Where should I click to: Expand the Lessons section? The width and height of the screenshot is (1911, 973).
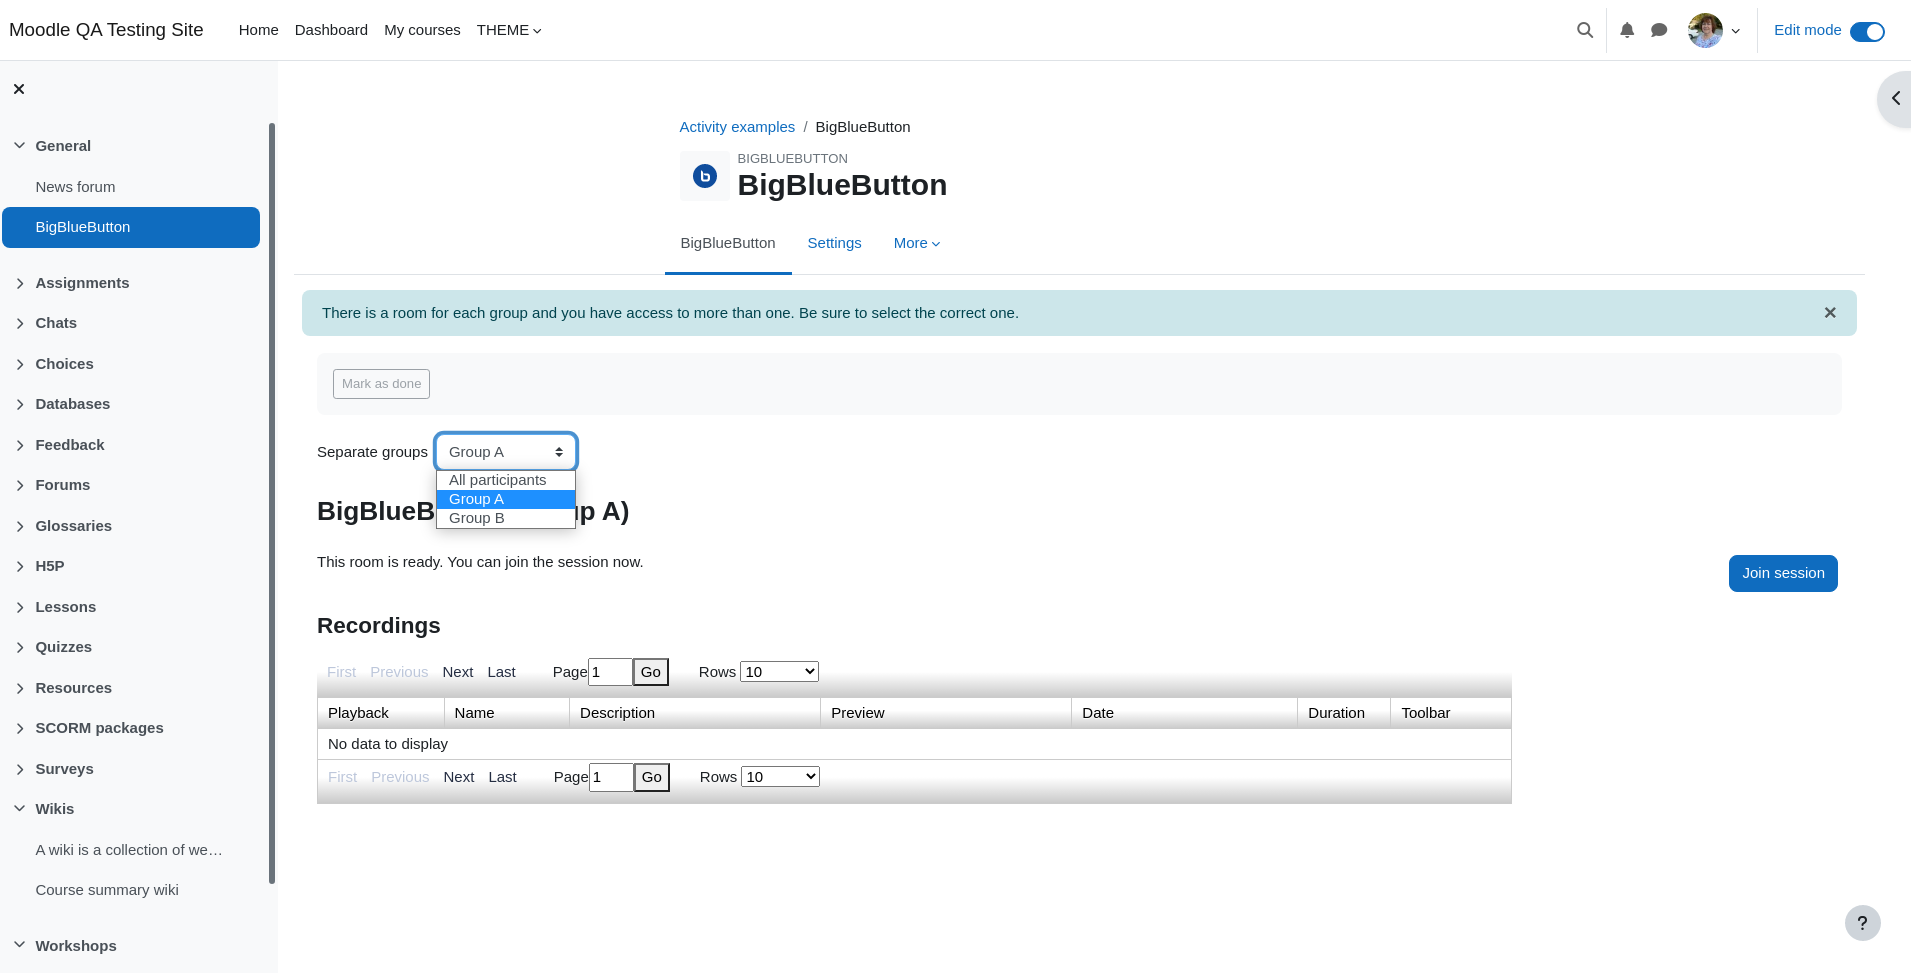coord(20,607)
